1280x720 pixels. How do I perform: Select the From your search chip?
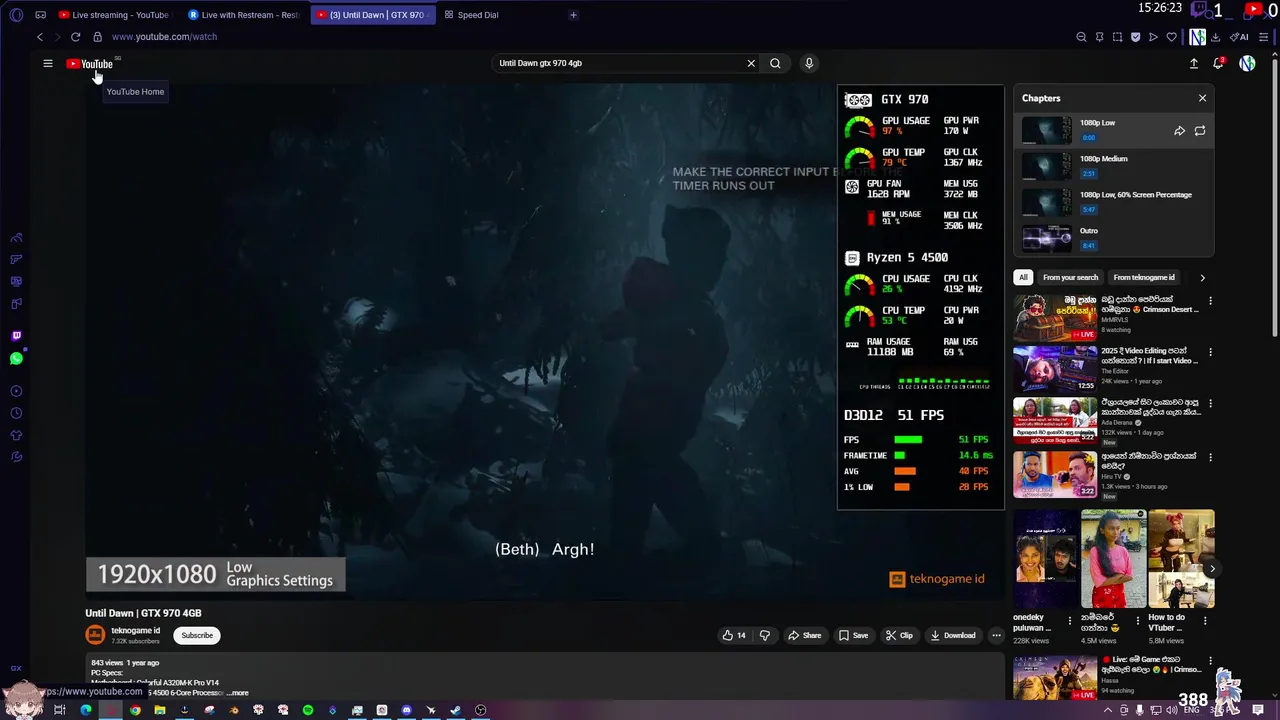click(x=1070, y=277)
